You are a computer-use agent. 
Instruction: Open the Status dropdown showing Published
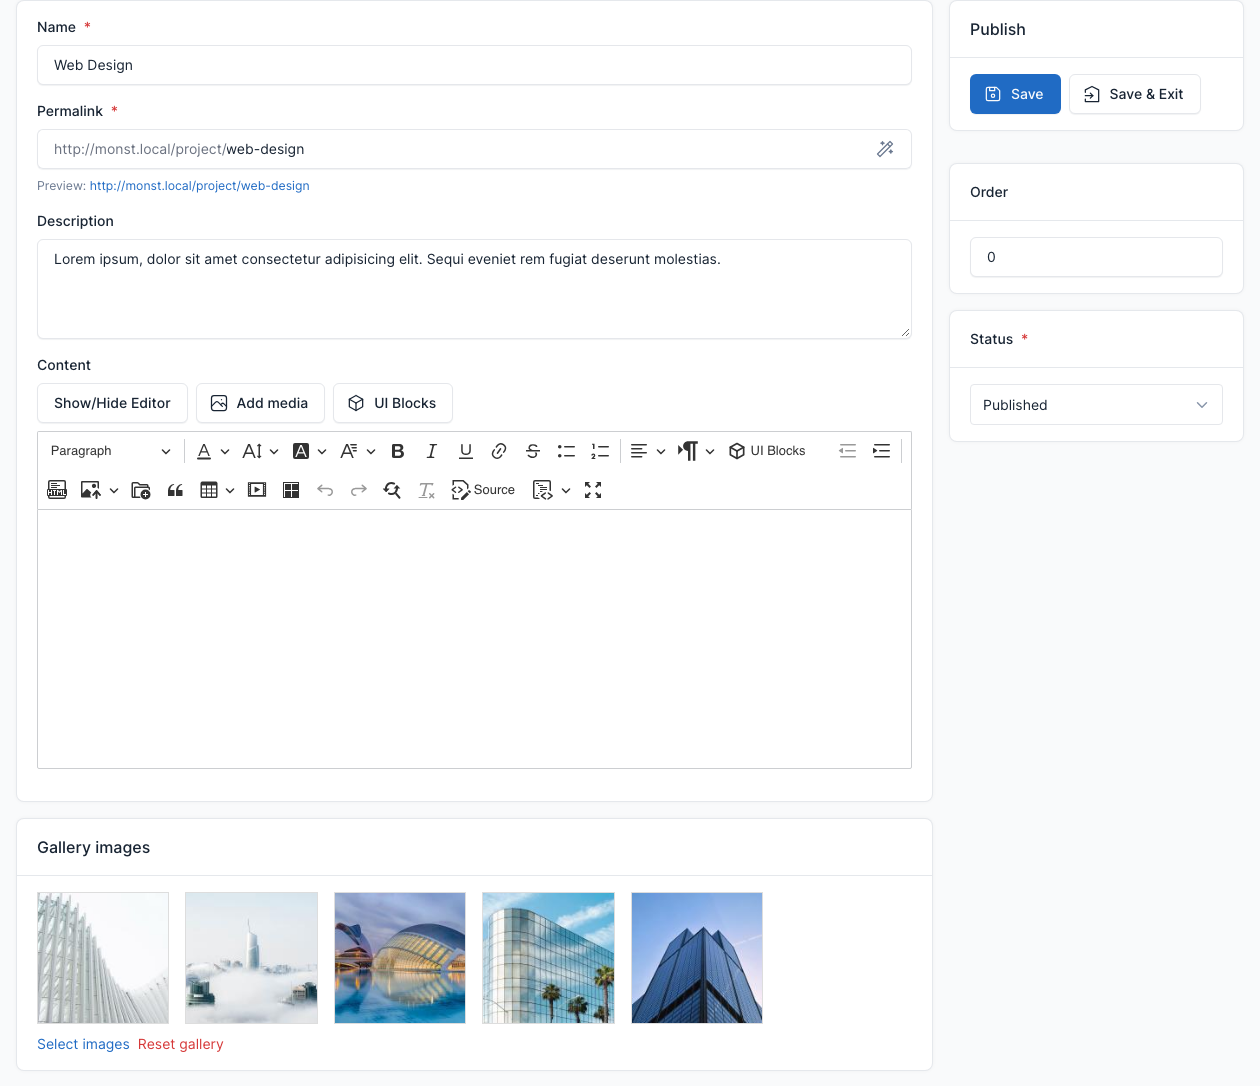click(x=1096, y=405)
